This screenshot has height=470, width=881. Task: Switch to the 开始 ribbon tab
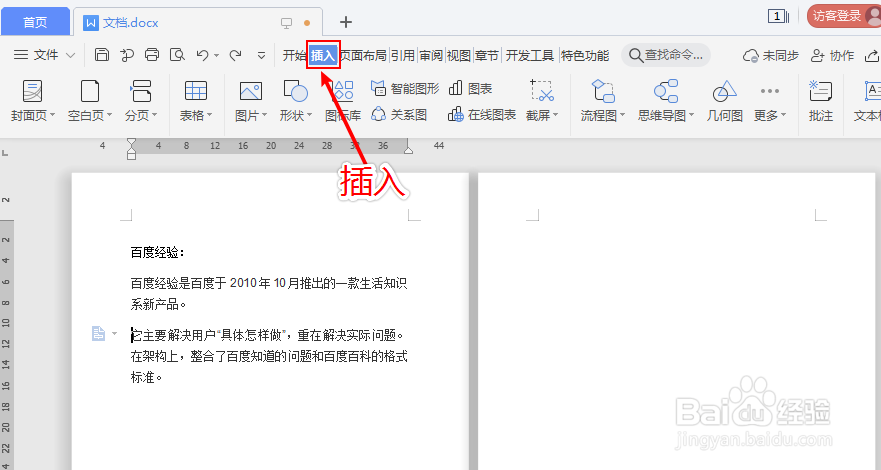[x=294, y=55]
